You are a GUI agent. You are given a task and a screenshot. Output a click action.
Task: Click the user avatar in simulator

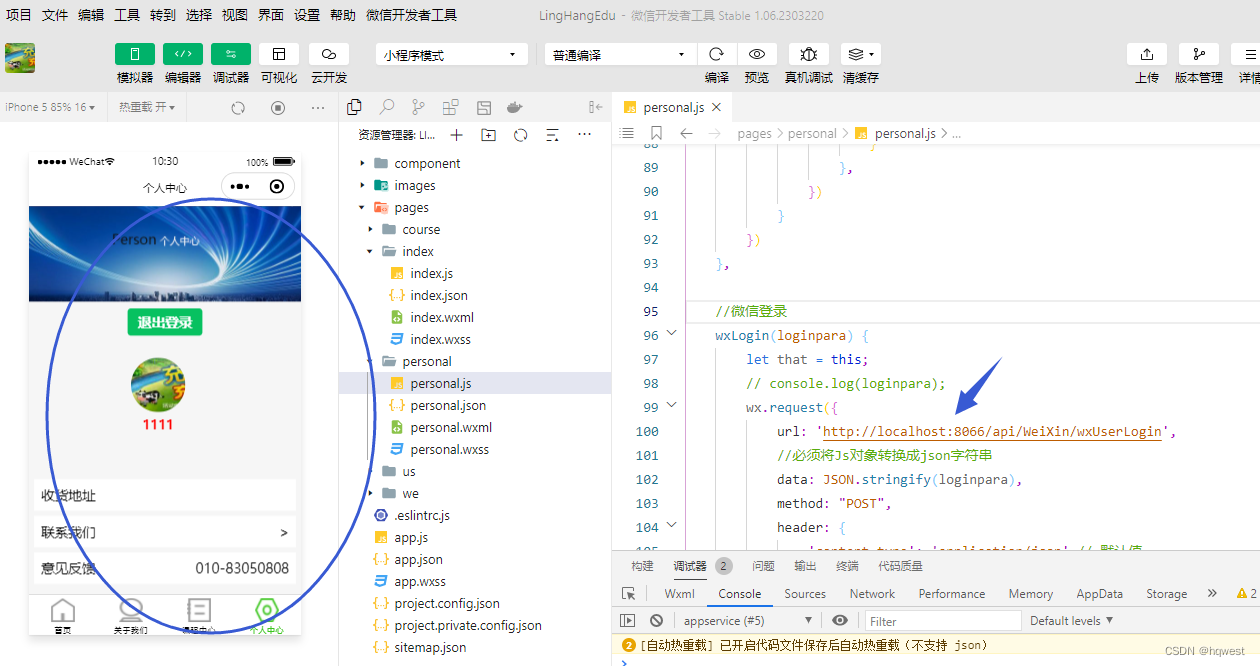(158, 385)
